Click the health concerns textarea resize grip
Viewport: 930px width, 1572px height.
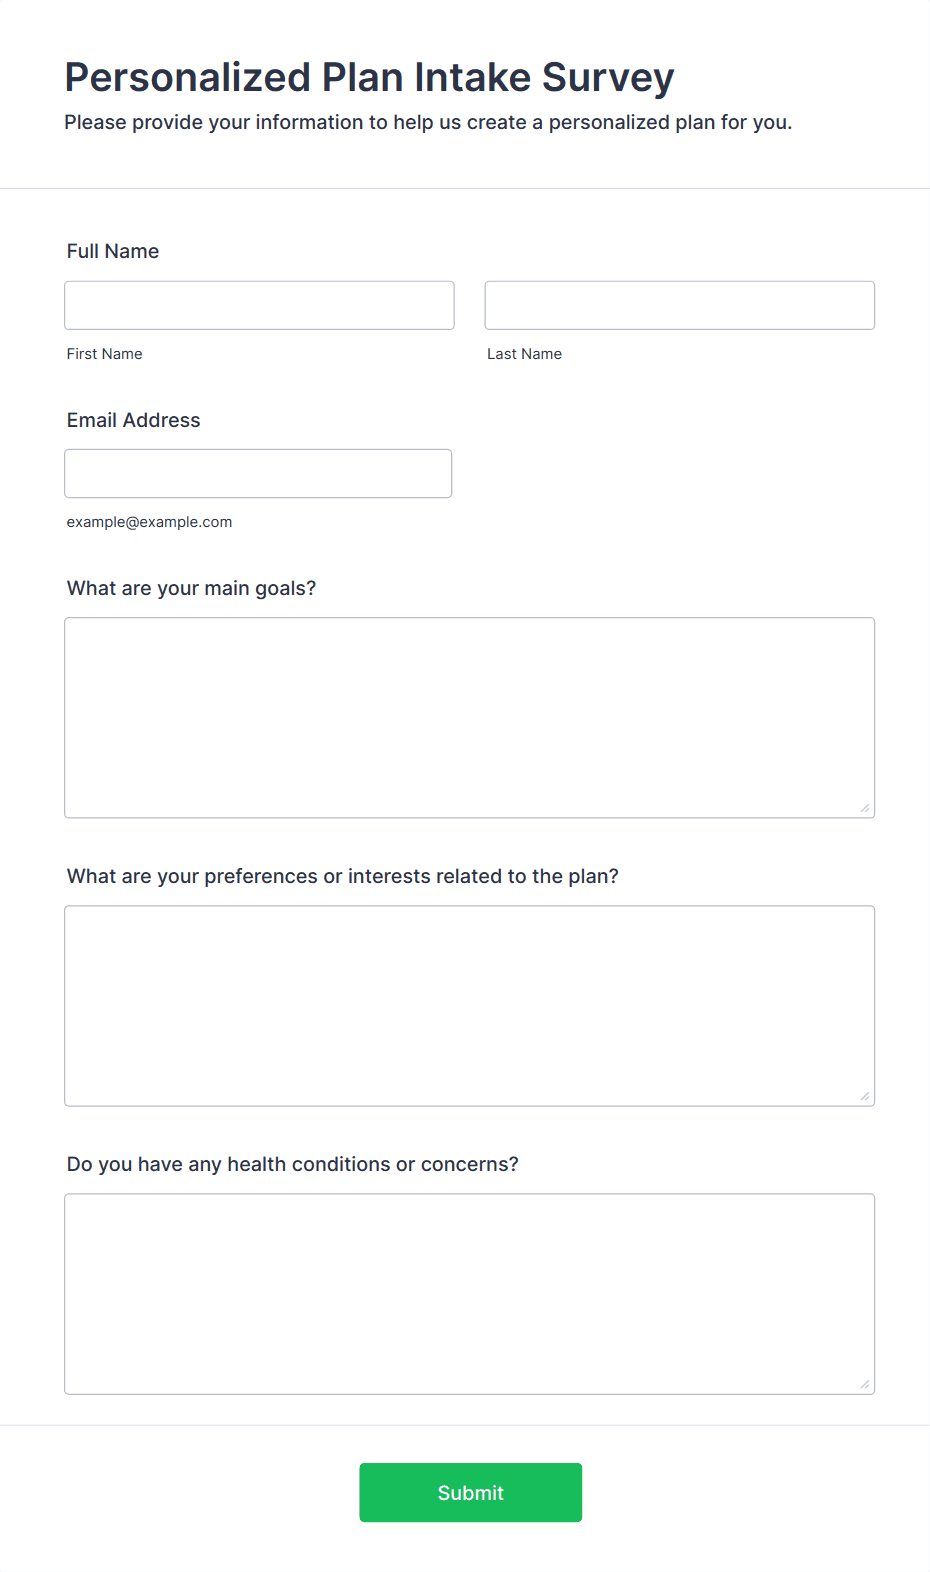(x=865, y=1384)
